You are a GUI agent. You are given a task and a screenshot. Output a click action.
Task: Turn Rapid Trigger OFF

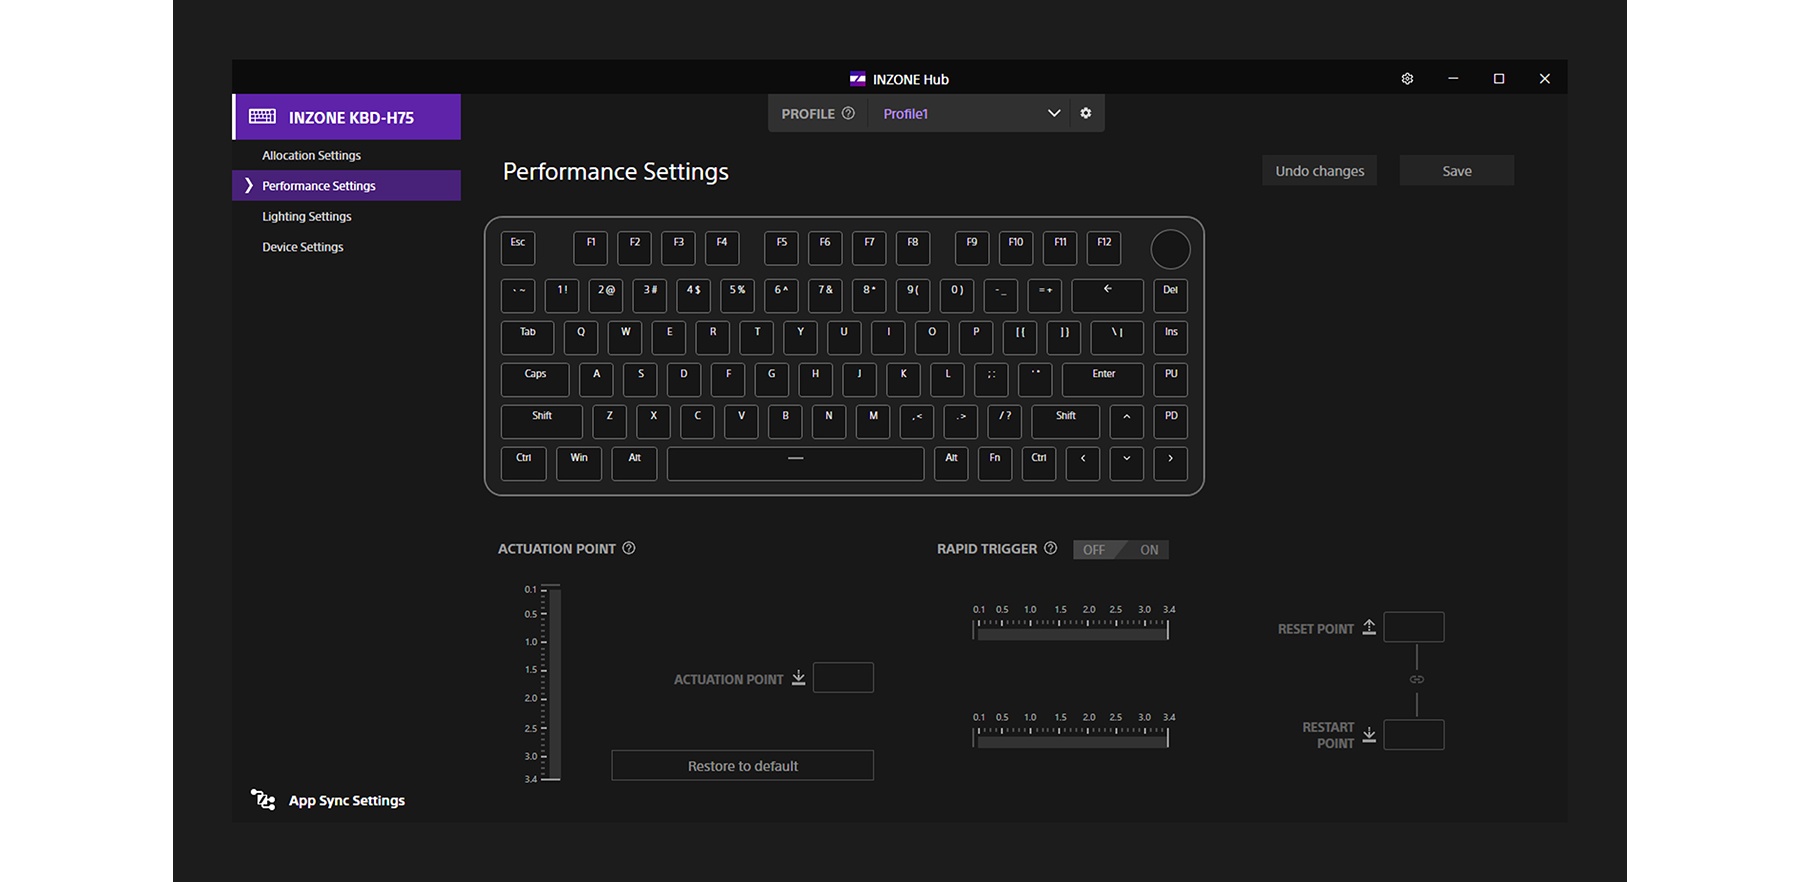(1095, 550)
